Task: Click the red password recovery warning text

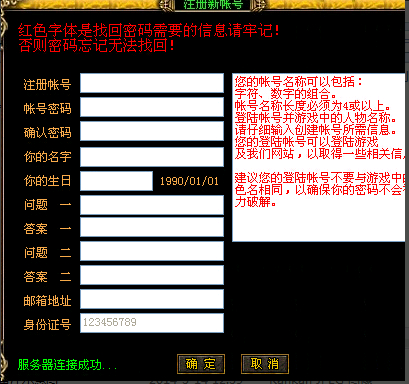Action: click(149, 38)
